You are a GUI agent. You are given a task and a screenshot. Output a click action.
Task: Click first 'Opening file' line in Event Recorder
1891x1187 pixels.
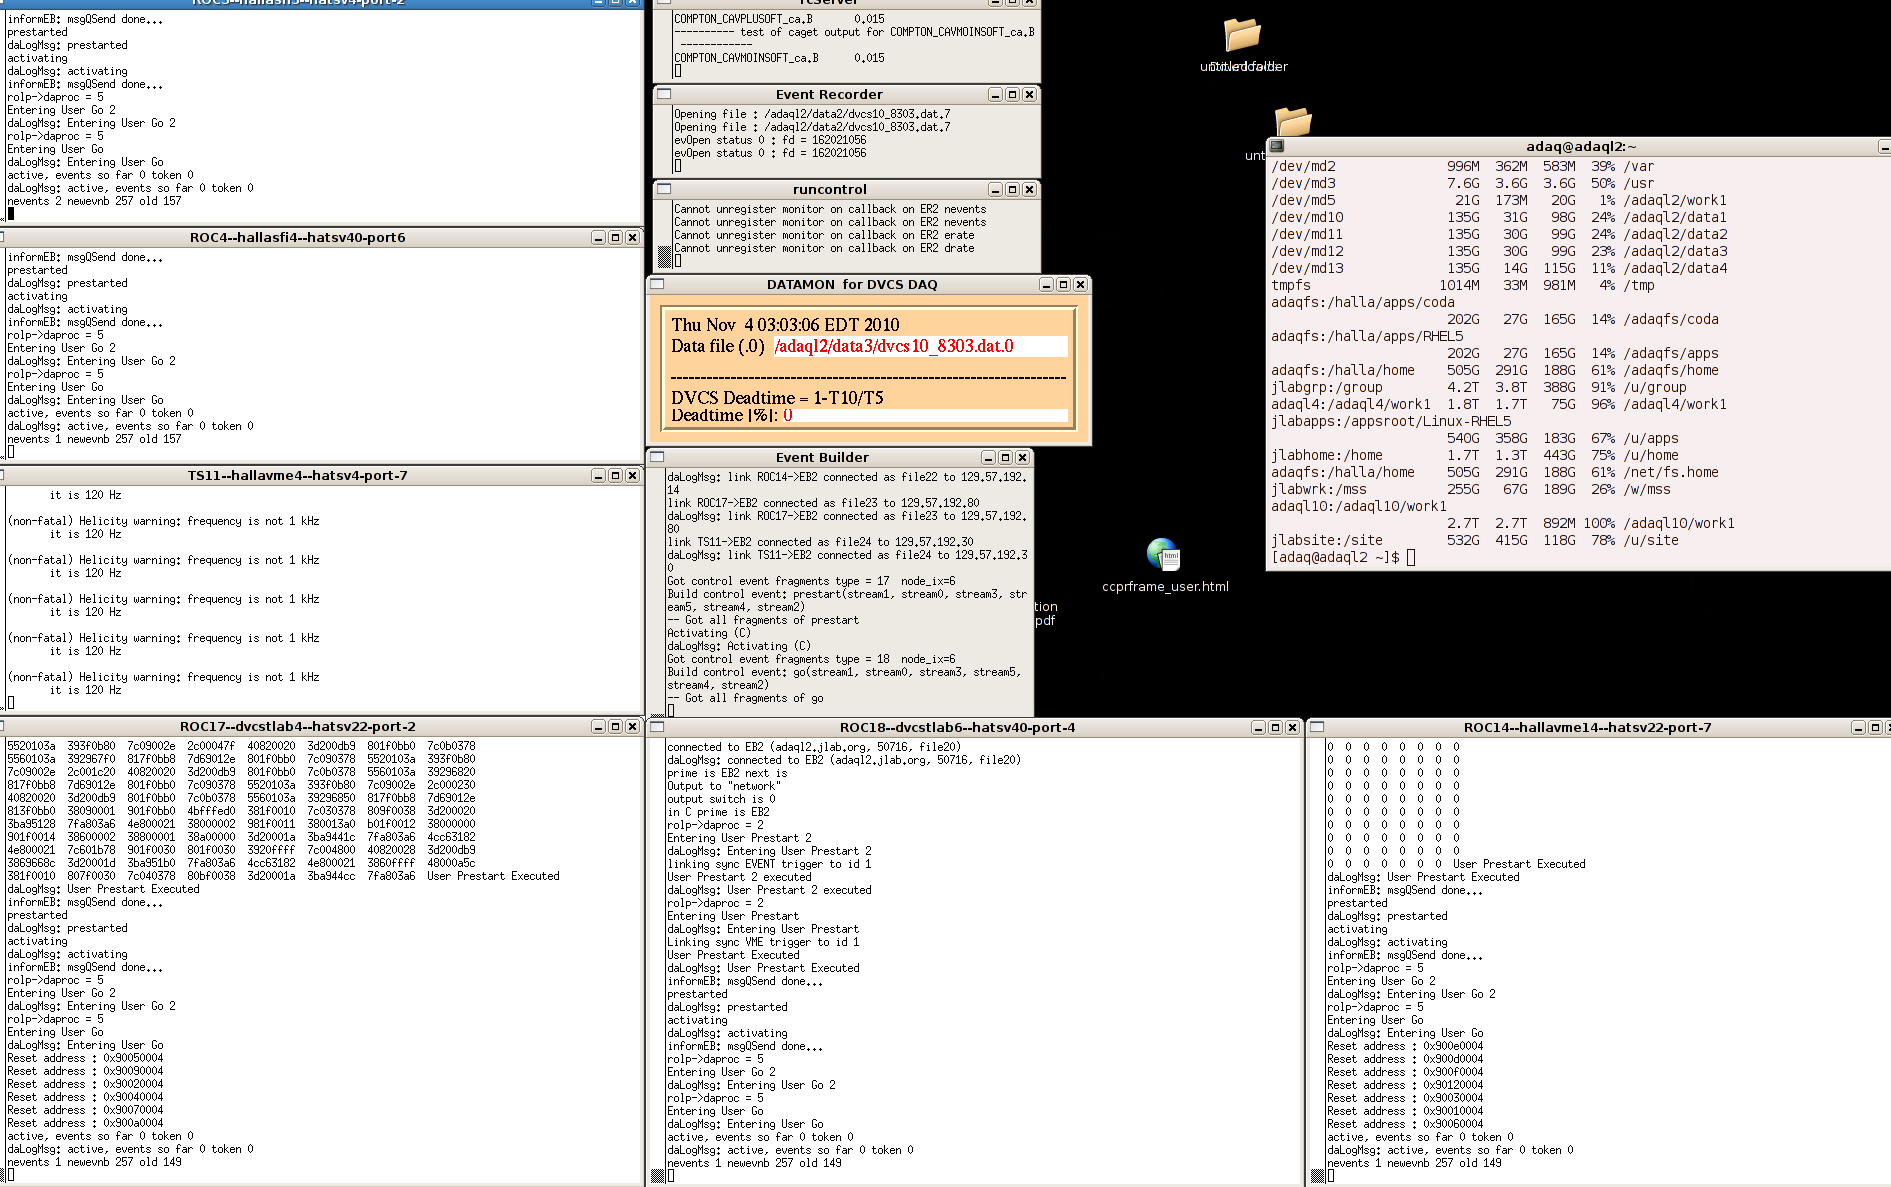[812, 114]
